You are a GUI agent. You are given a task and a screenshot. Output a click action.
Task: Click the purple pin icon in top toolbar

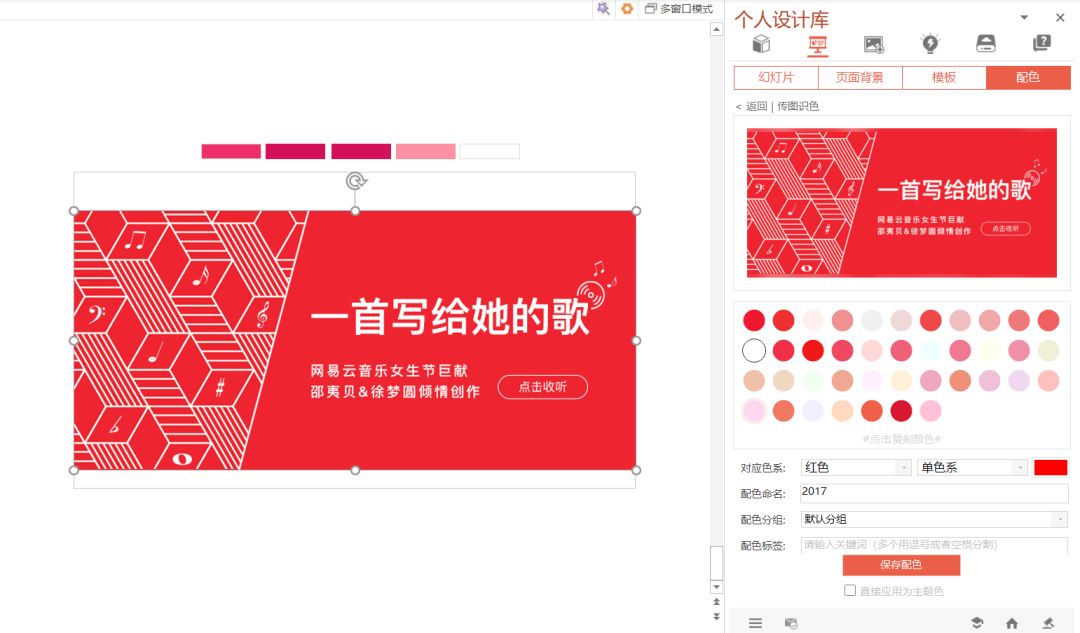click(603, 8)
